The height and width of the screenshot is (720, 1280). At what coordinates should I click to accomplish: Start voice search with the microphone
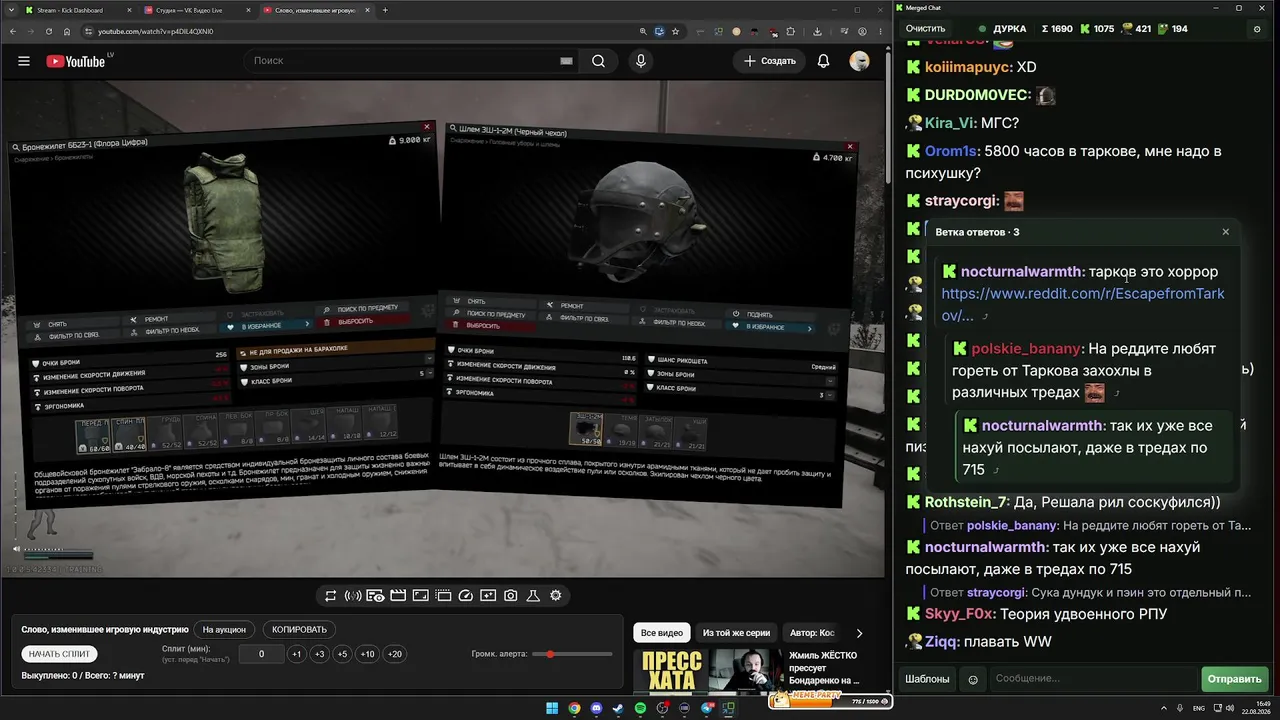641,61
